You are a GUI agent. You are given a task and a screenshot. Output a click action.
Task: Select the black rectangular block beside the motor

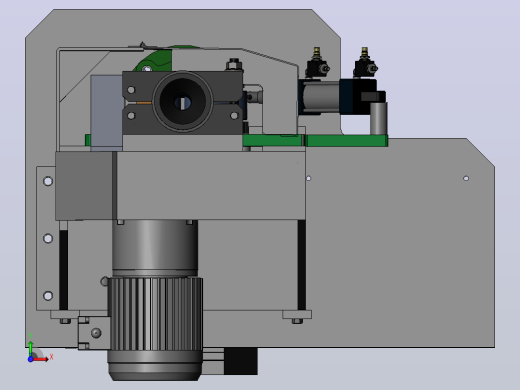click(241, 361)
